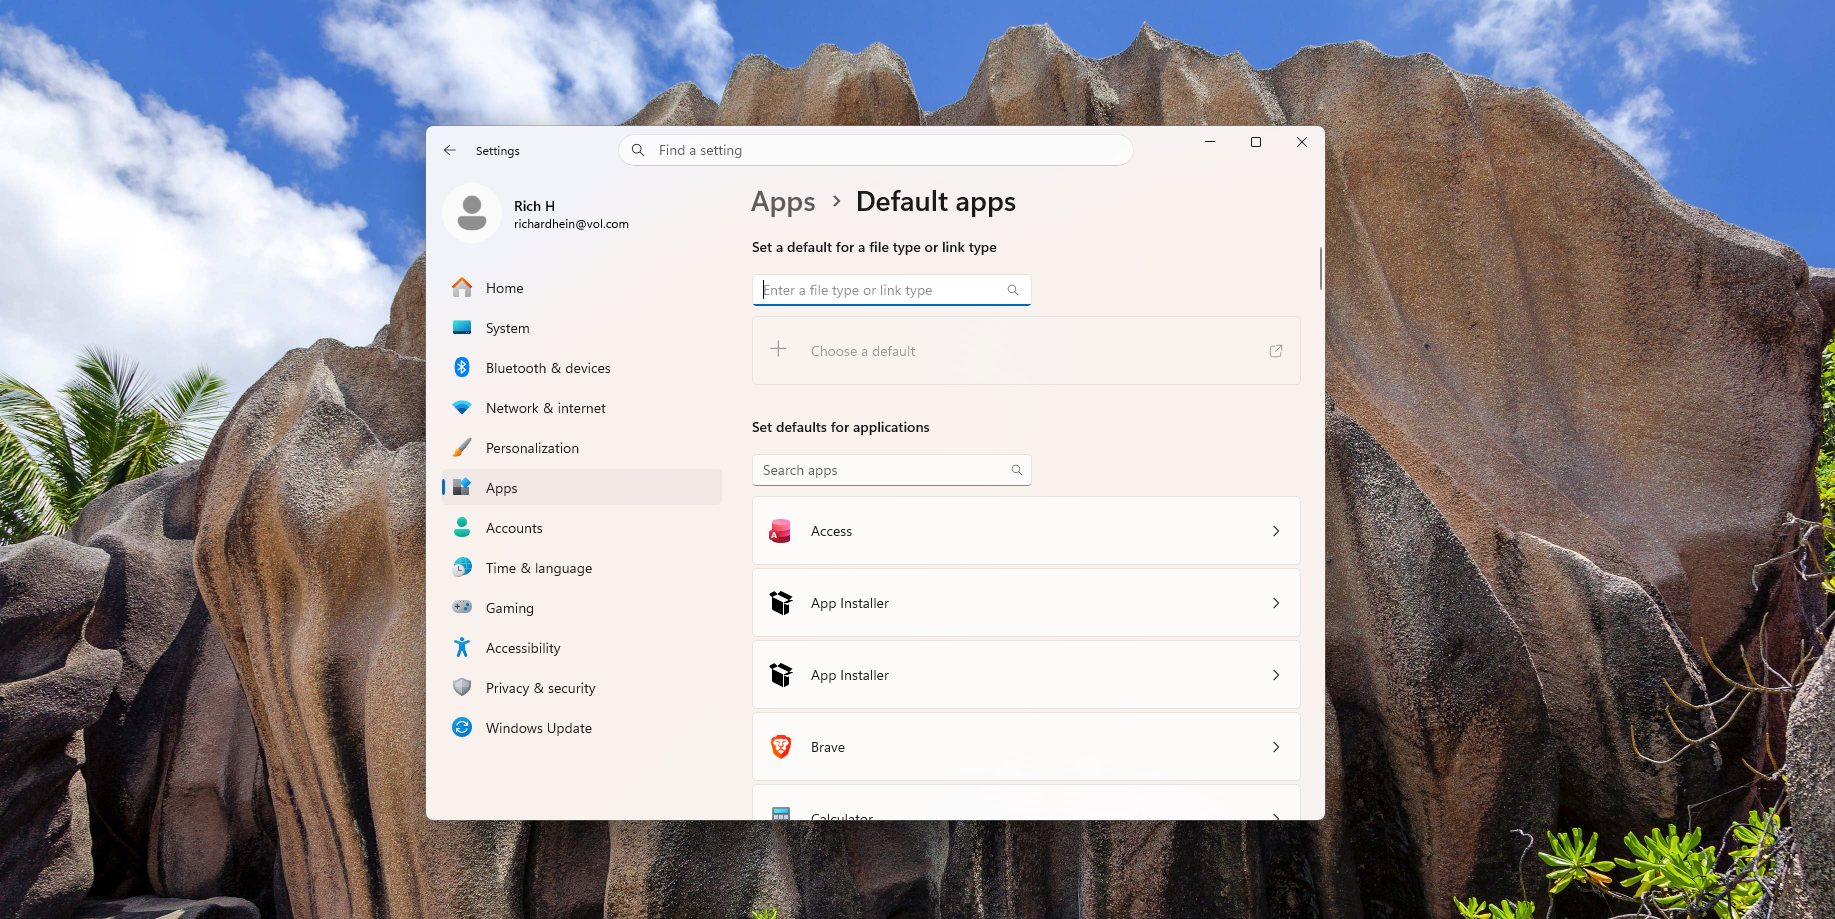
Task: Click the Choose a default button text
Action: pos(863,351)
